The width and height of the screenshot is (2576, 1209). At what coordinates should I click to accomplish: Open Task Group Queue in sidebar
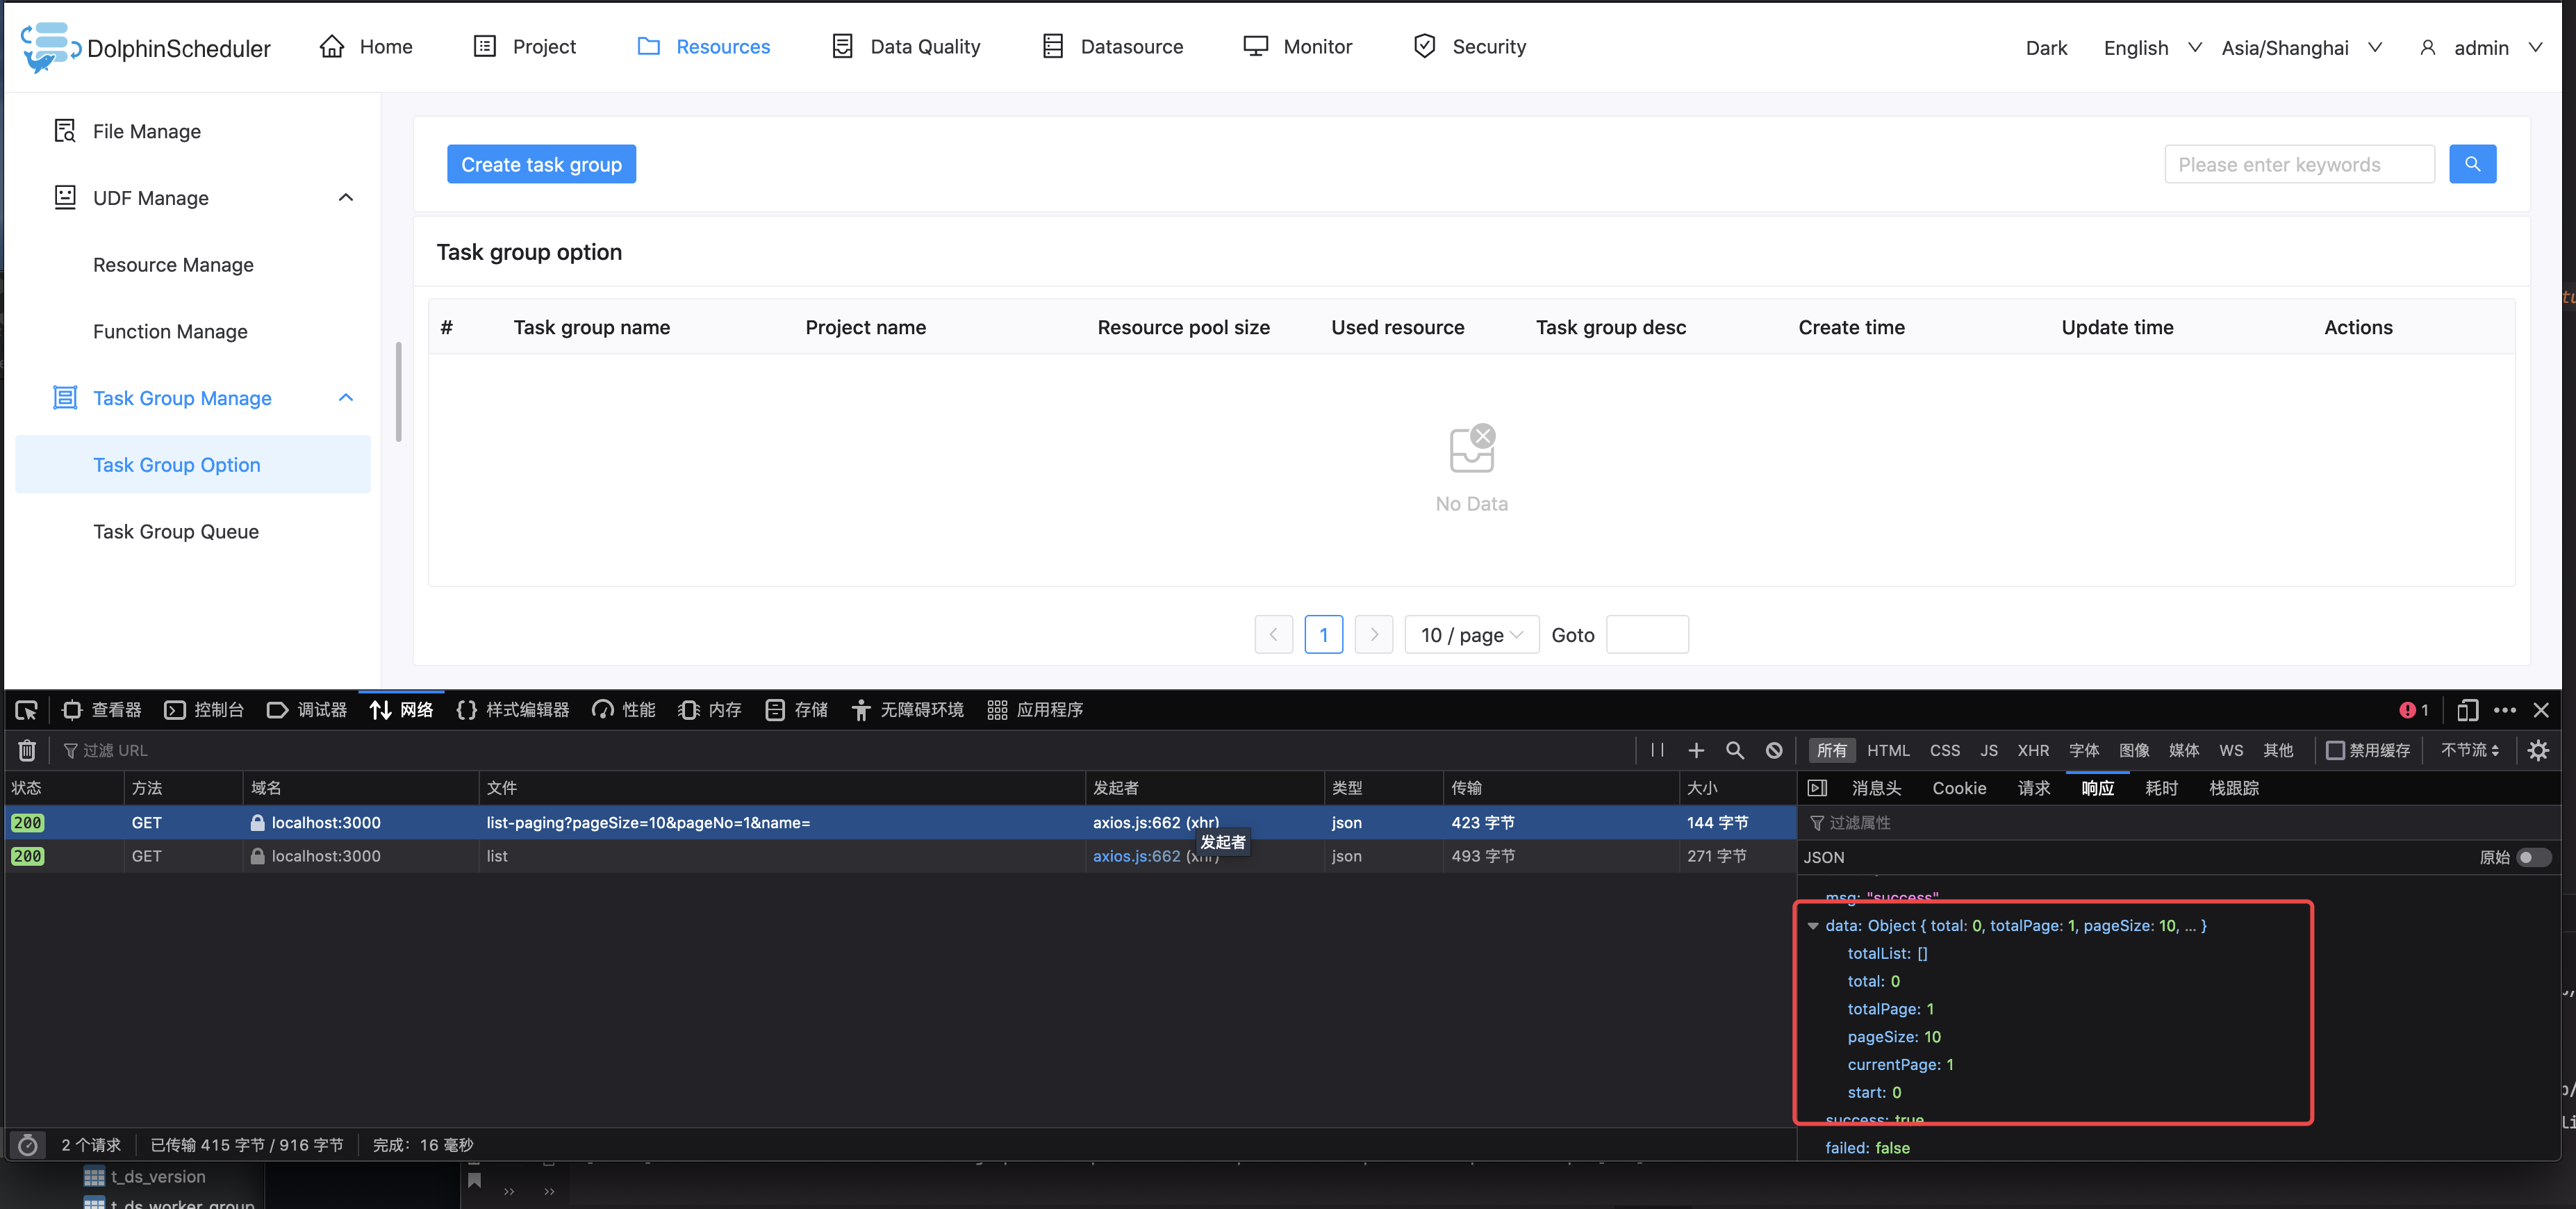click(x=176, y=532)
